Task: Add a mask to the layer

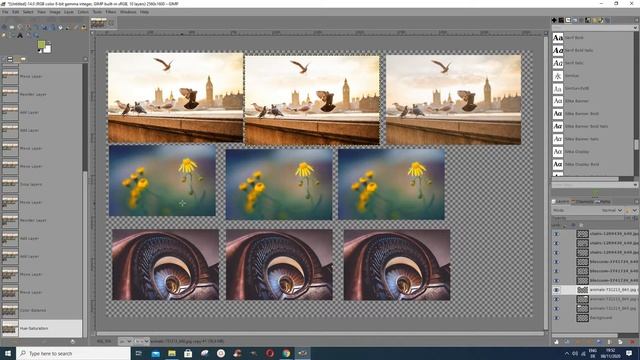Action: [x=620, y=341]
